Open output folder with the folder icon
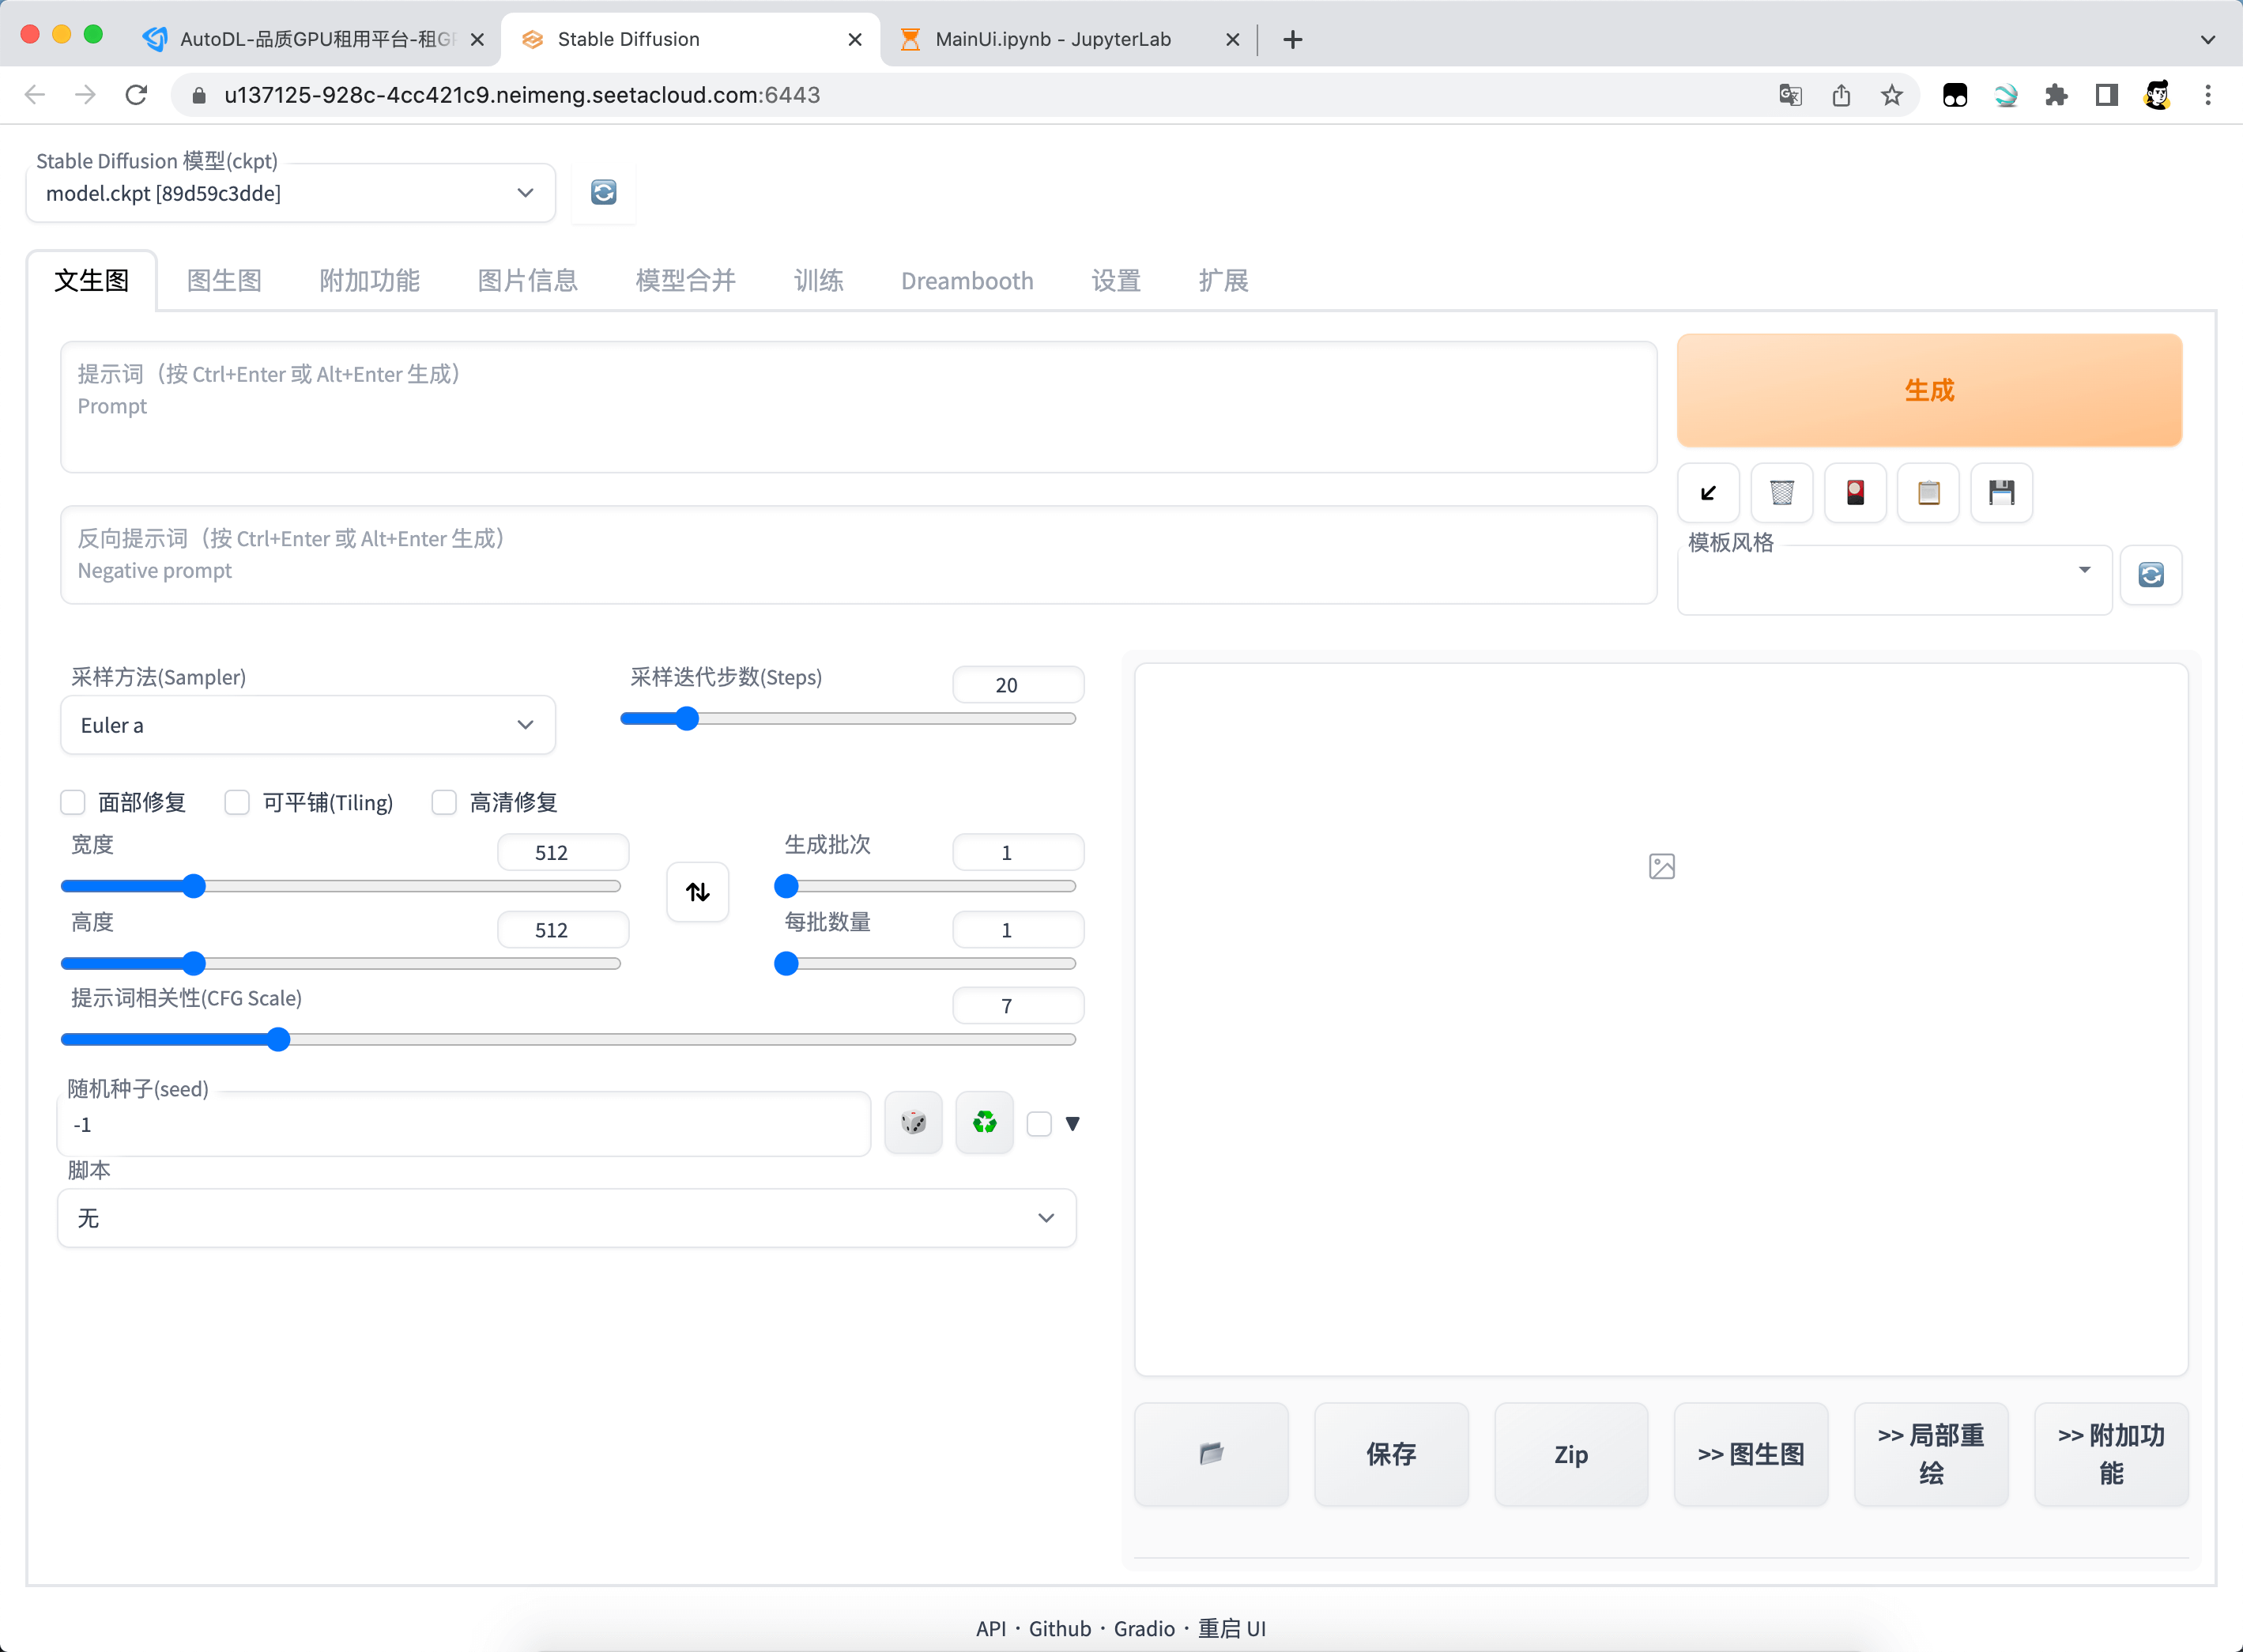The height and width of the screenshot is (1652, 2243). [x=1211, y=1454]
